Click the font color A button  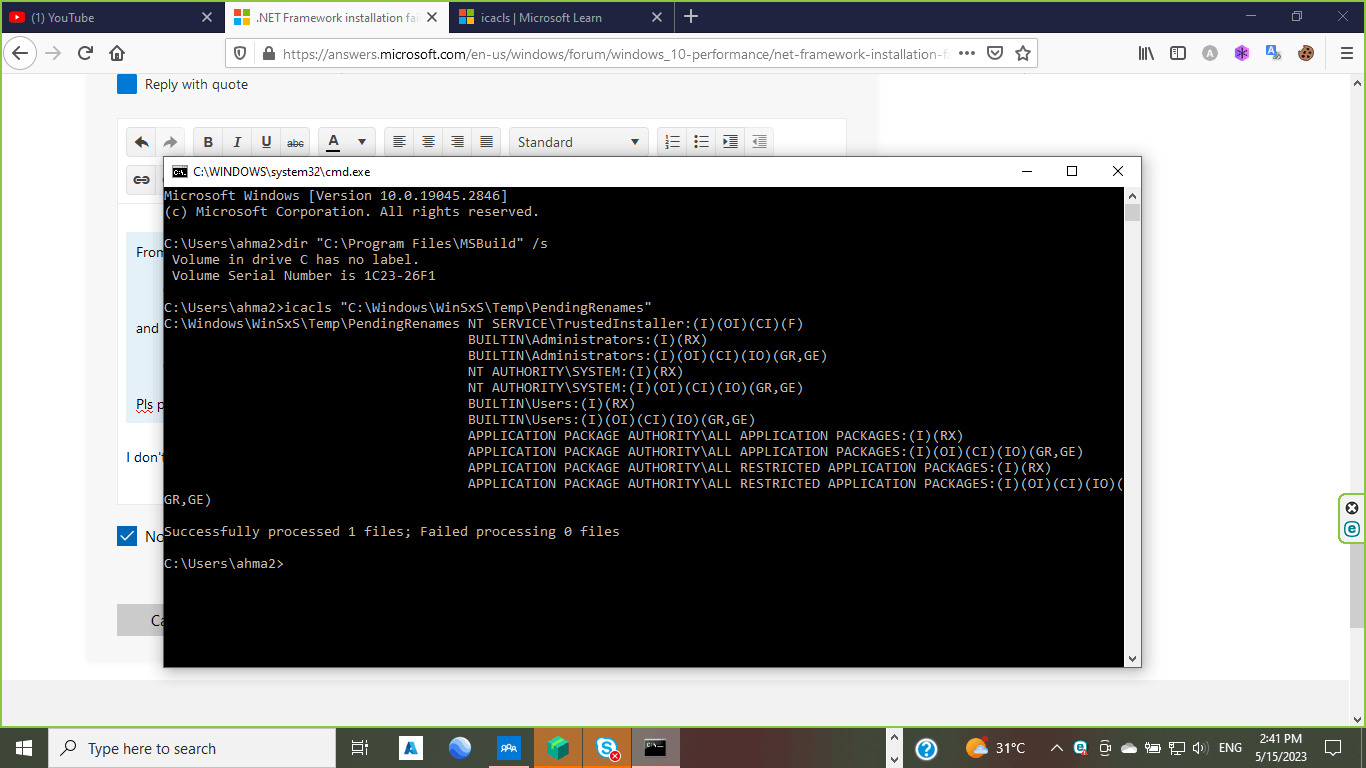(334, 142)
